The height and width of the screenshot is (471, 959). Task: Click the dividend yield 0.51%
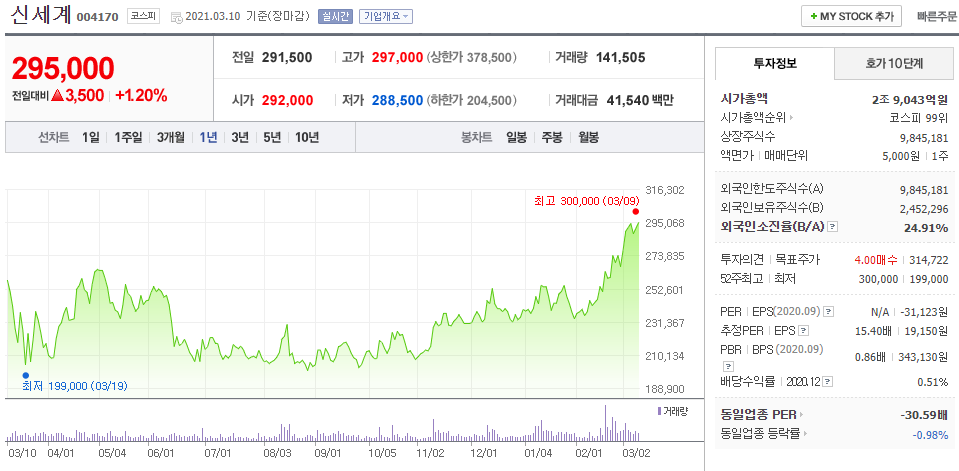click(933, 382)
